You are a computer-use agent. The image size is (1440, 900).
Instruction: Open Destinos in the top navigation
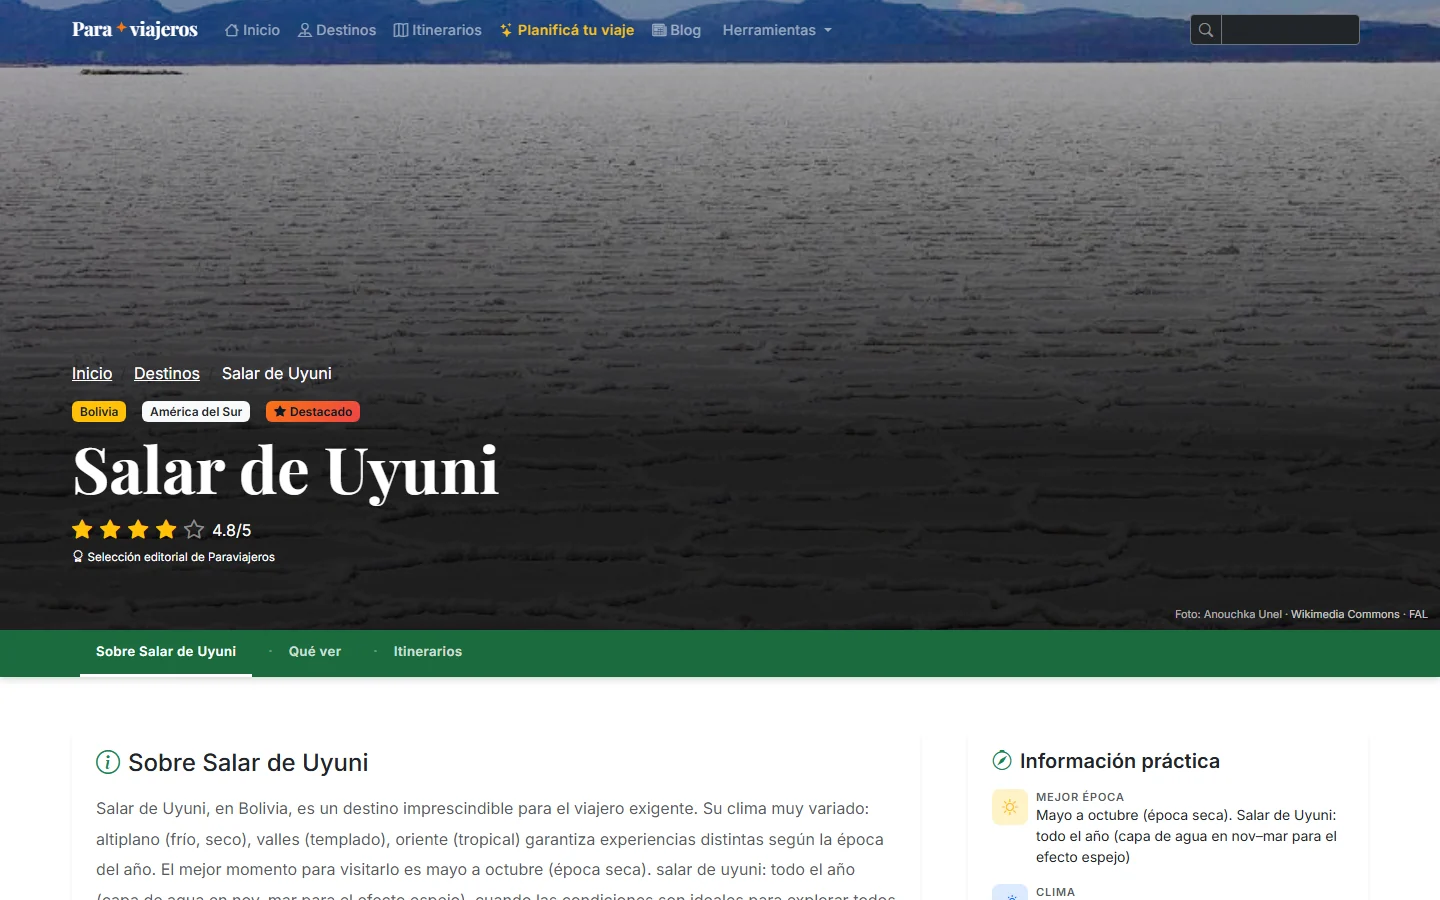click(x=337, y=30)
